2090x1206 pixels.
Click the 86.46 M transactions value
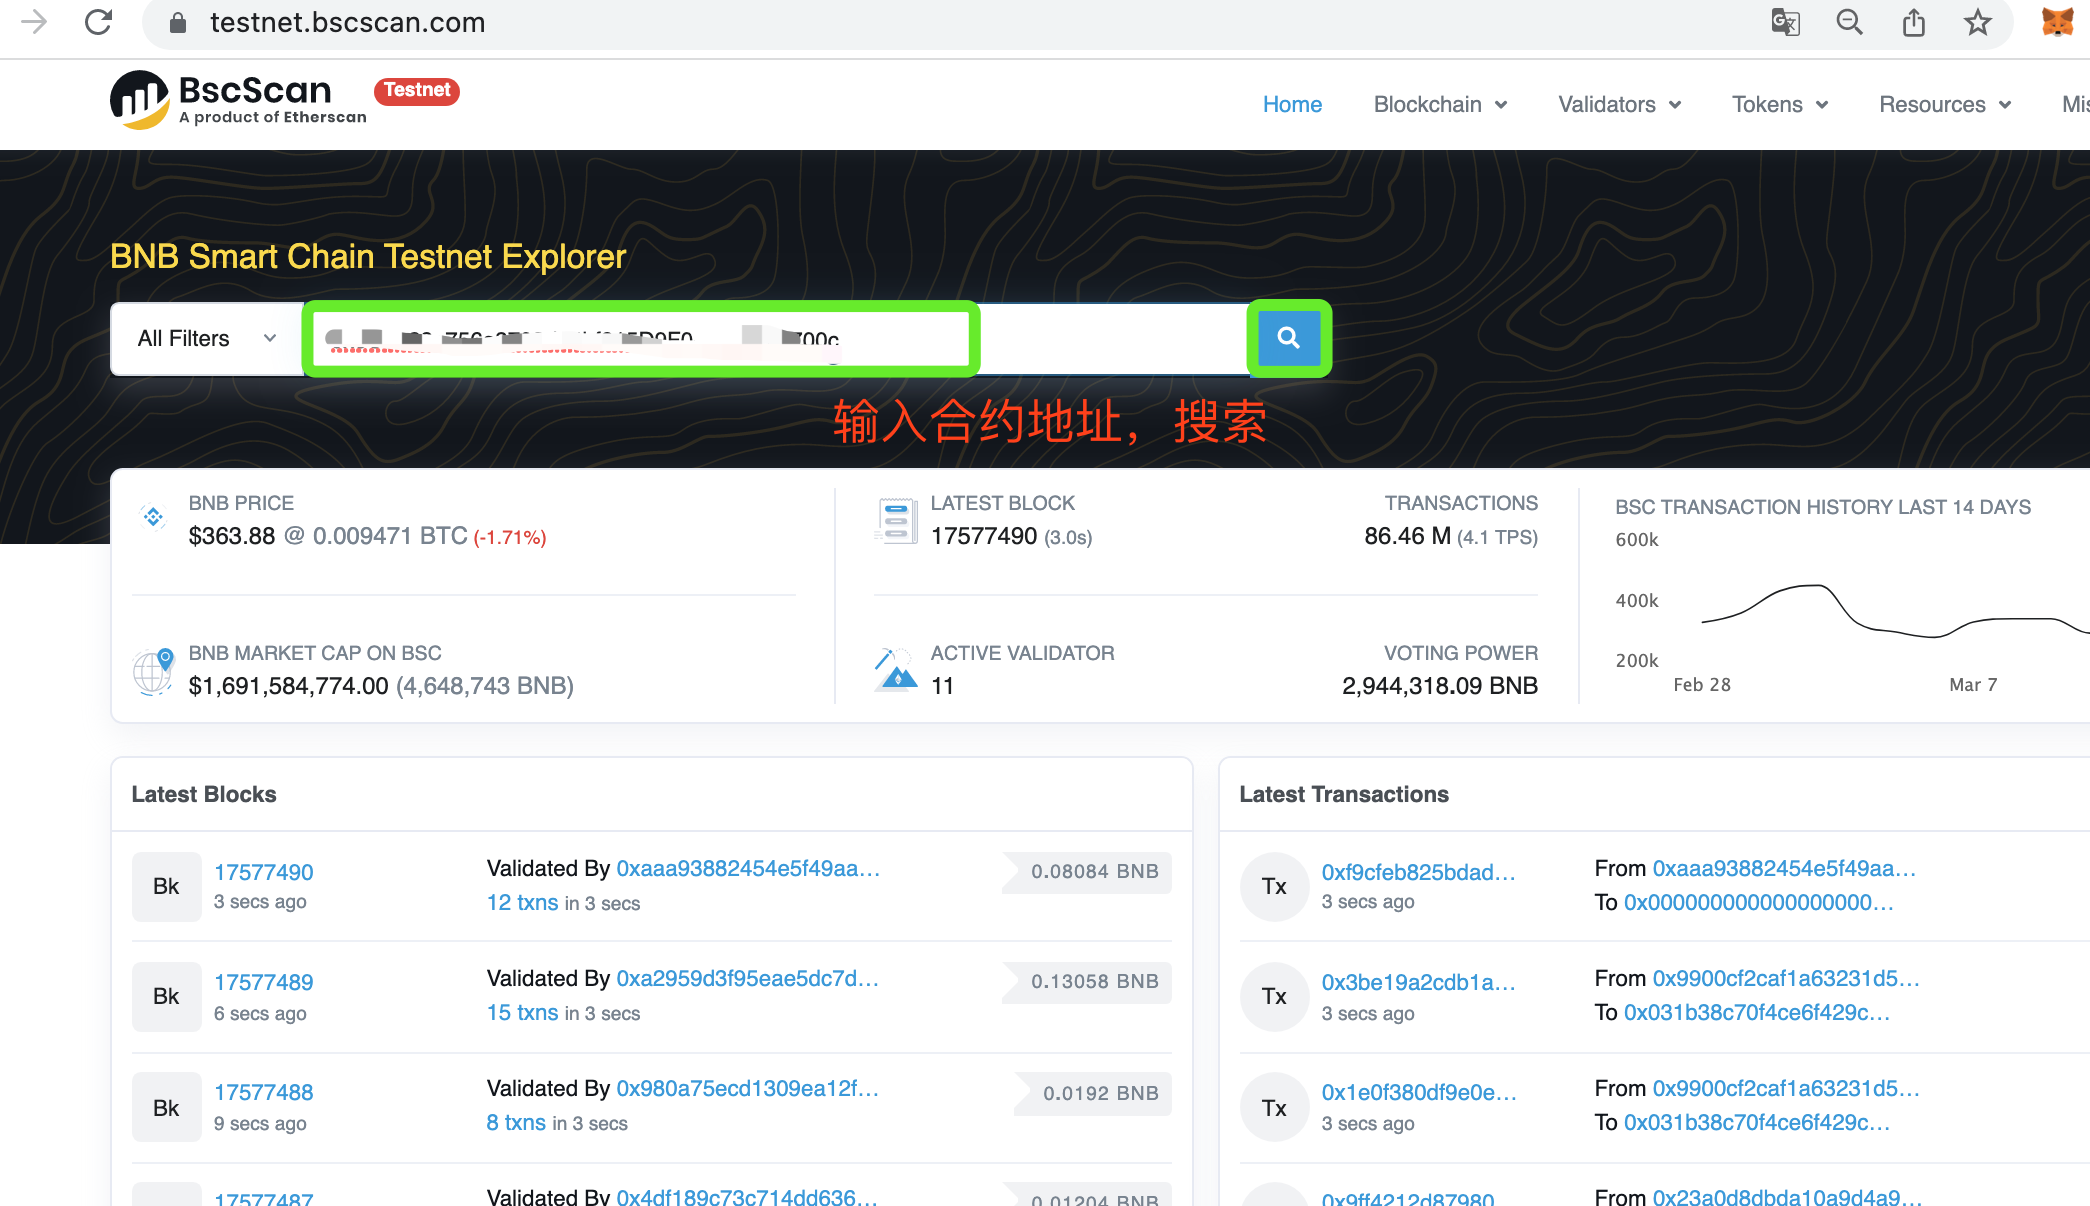pyautogui.click(x=1407, y=536)
